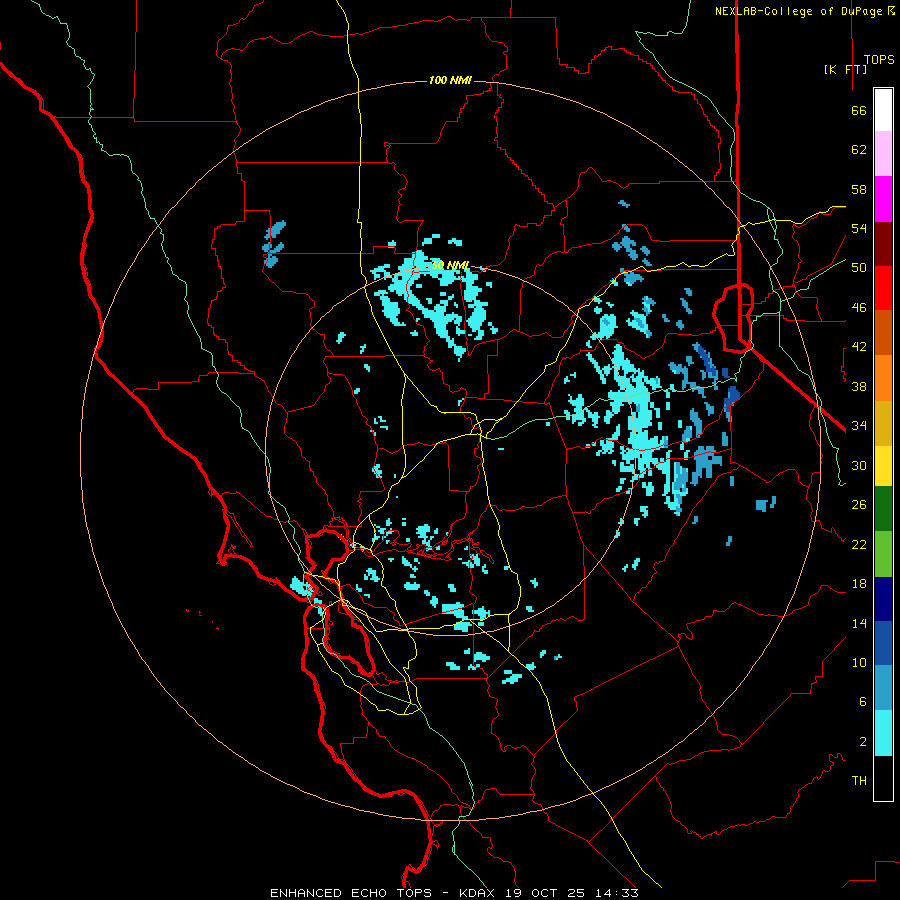This screenshot has height=900, width=900.
Task: Click the 2 legend value label
Action: [863, 742]
